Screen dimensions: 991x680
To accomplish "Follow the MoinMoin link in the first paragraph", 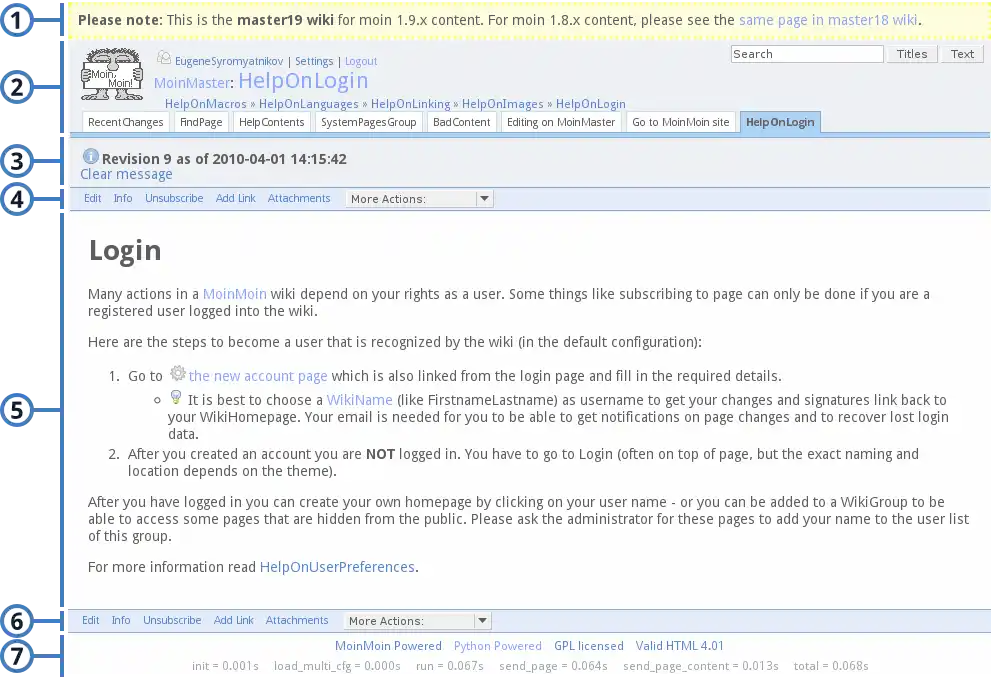I will click(x=234, y=294).
